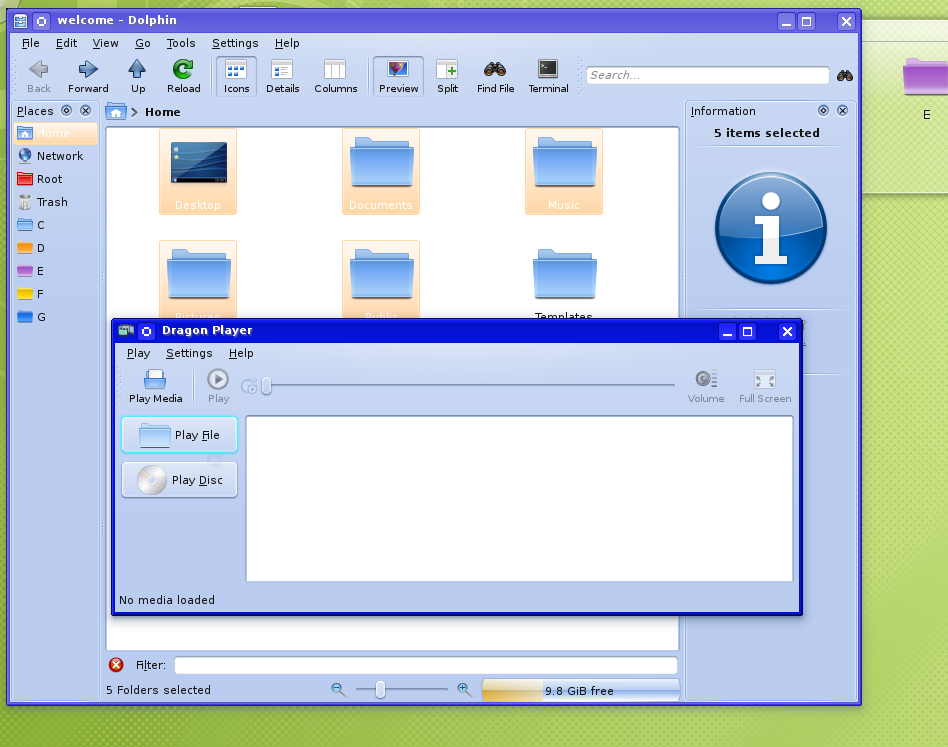Select the Desktop folder icon
This screenshot has width=948, height=747.
[x=198, y=172]
